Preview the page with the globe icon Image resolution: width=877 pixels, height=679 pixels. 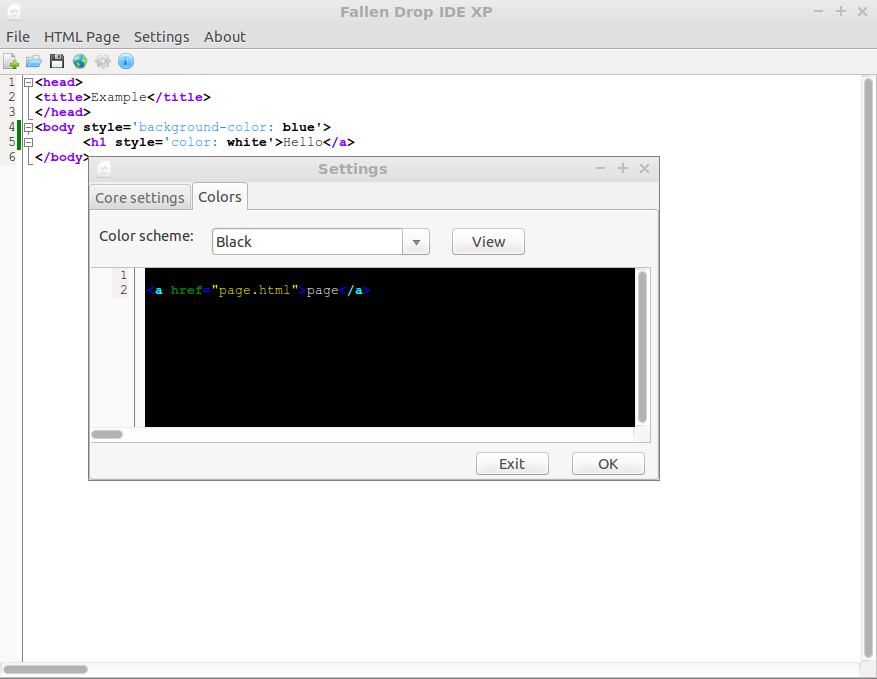[80, 61]
